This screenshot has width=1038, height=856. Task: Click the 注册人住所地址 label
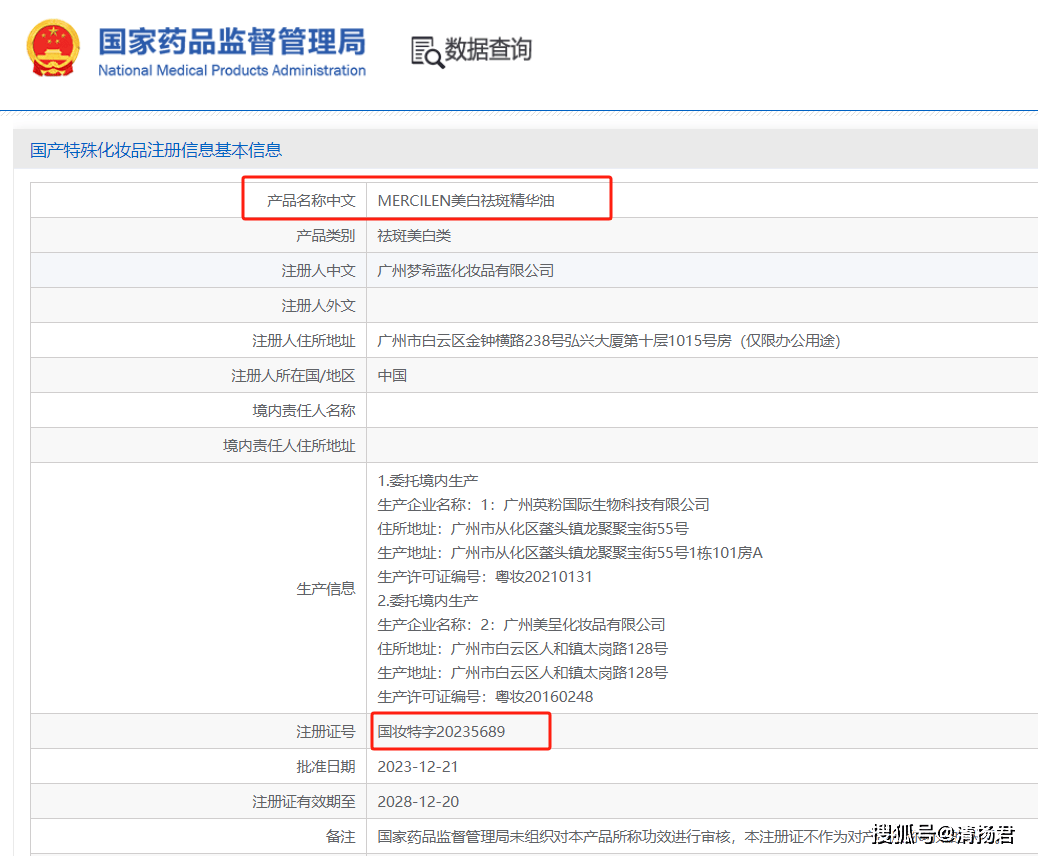point(304,341)
